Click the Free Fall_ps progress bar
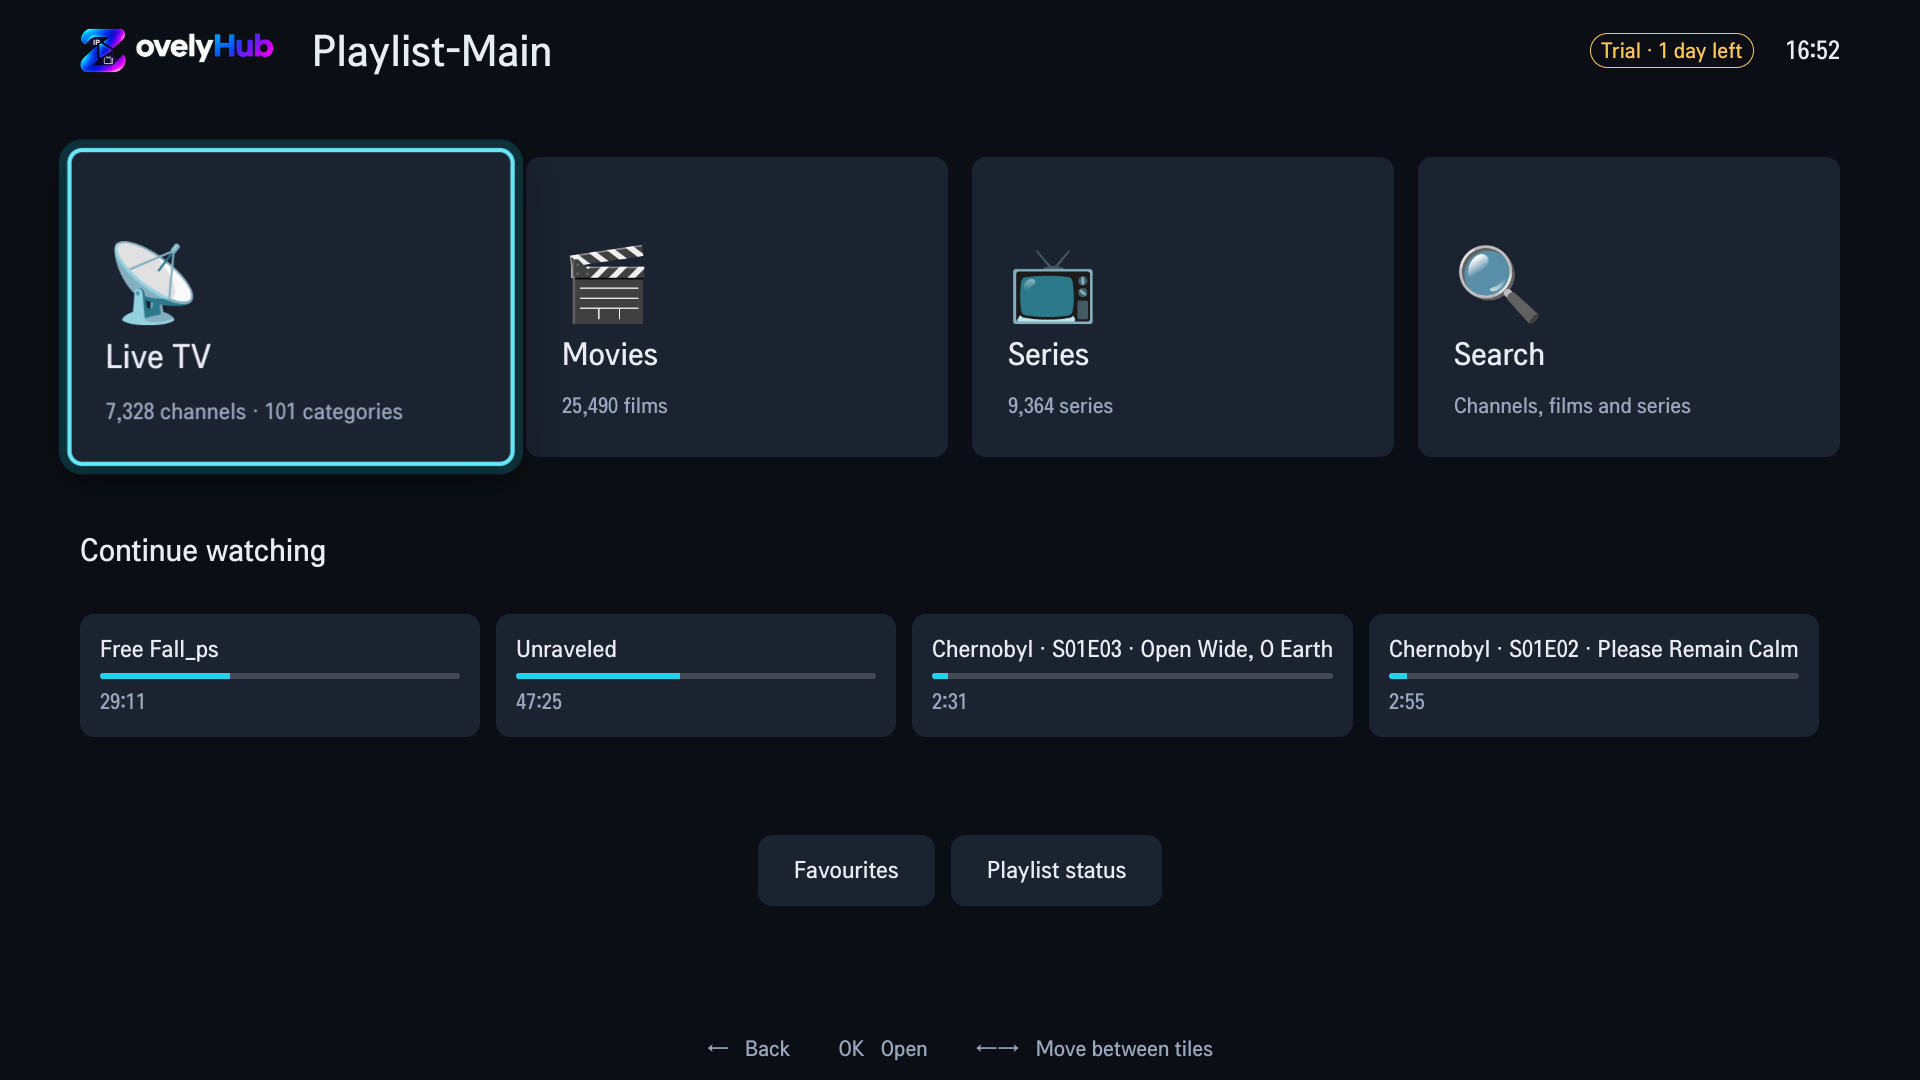This screenshot has width=1920, height=1080. [280, 676]
